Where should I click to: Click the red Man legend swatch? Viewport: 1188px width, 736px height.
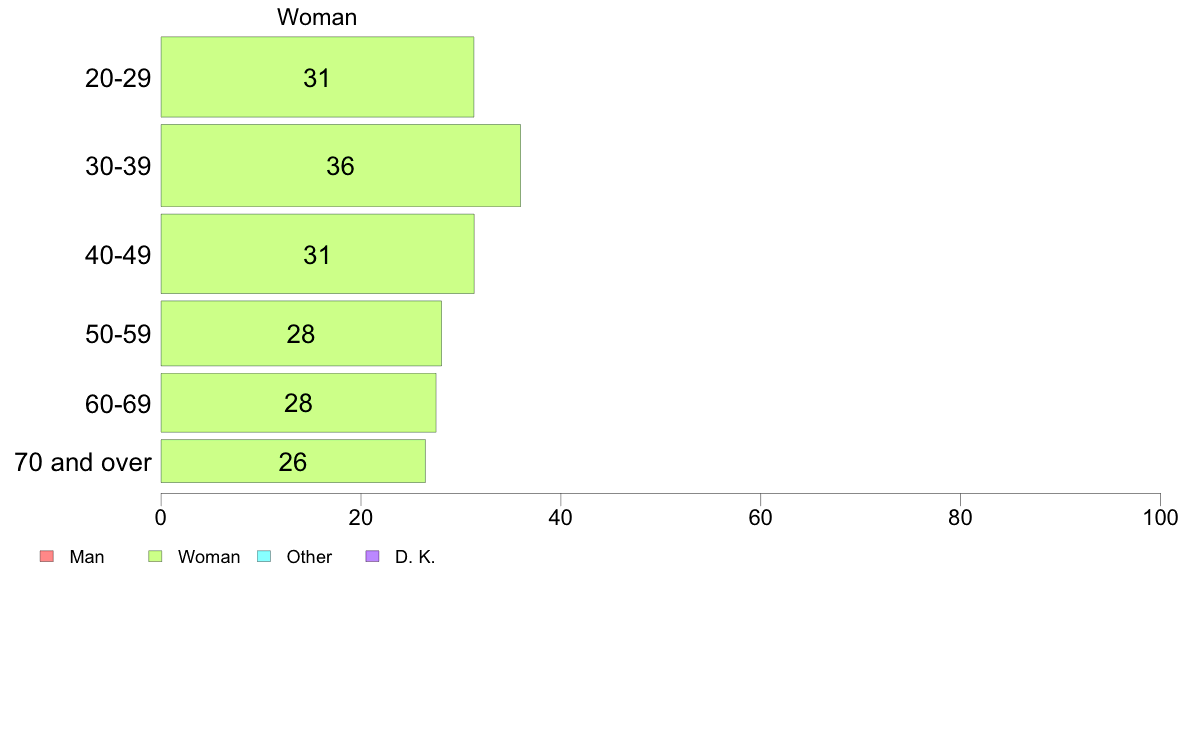pyautogui.click(x=47, y=556)
